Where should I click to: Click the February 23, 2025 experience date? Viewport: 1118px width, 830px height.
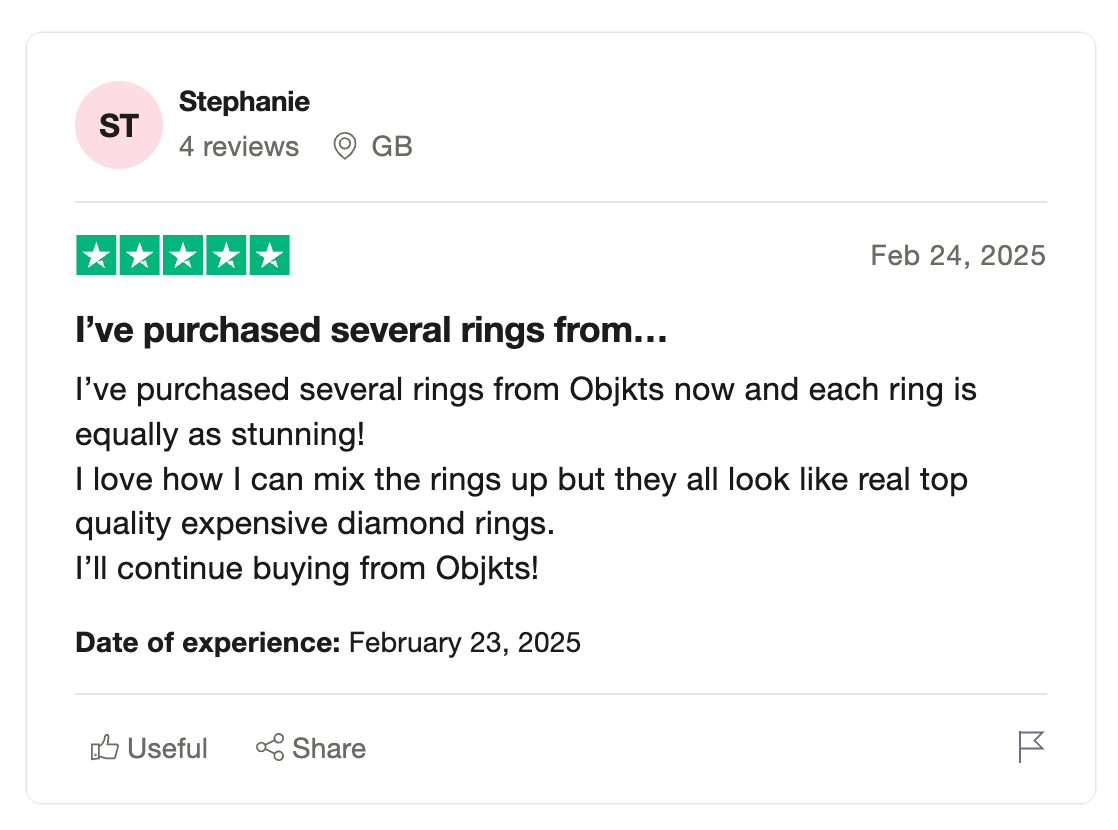coord(465,642)
